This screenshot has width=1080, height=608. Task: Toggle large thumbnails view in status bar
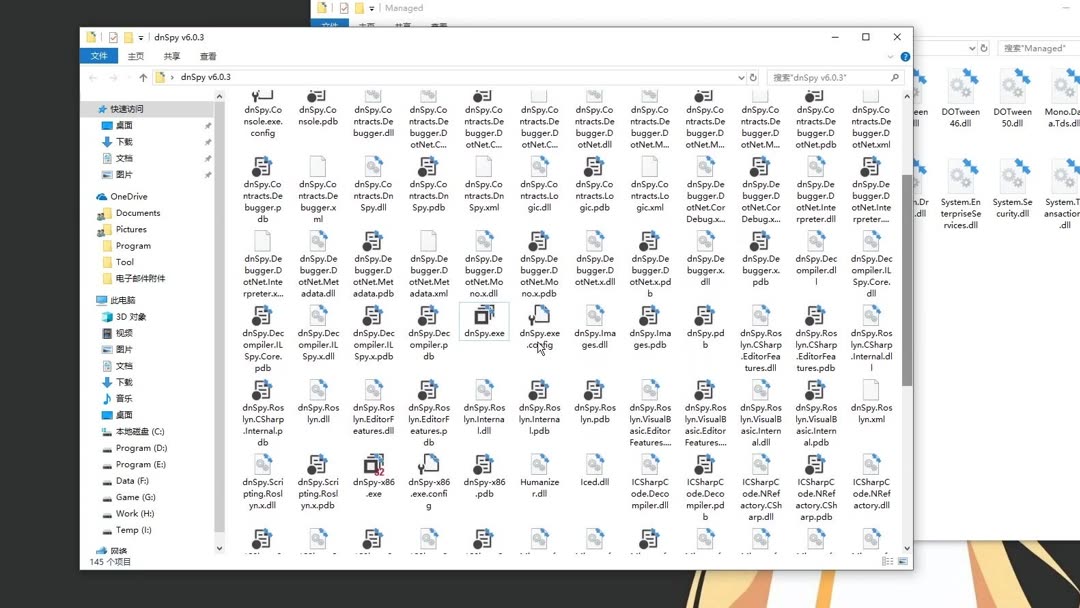[x=899, y=560]
